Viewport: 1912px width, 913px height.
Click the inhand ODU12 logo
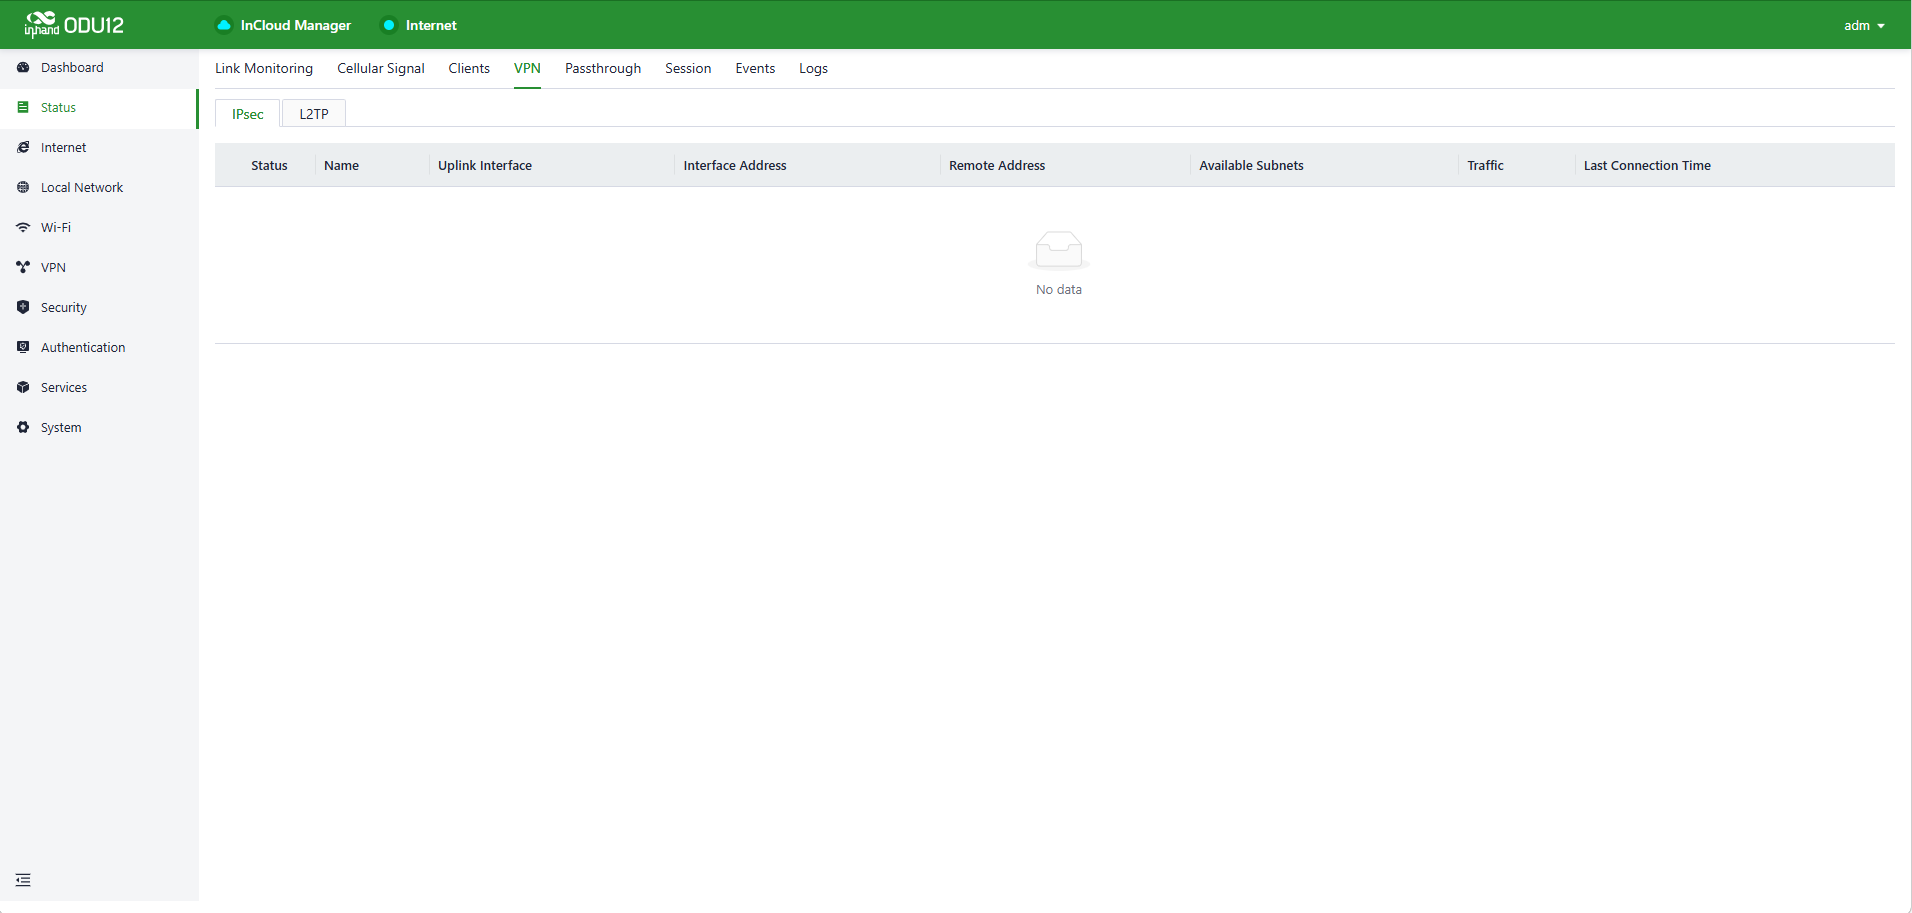(x=75, y=25)
